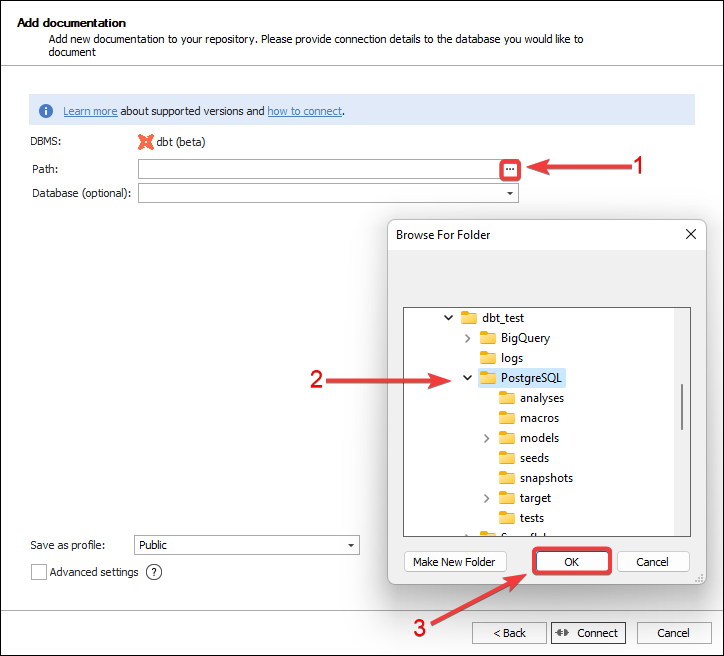724x656 pixels.
Task: Click the path browse ellipsis button
Action: (510, 170)
